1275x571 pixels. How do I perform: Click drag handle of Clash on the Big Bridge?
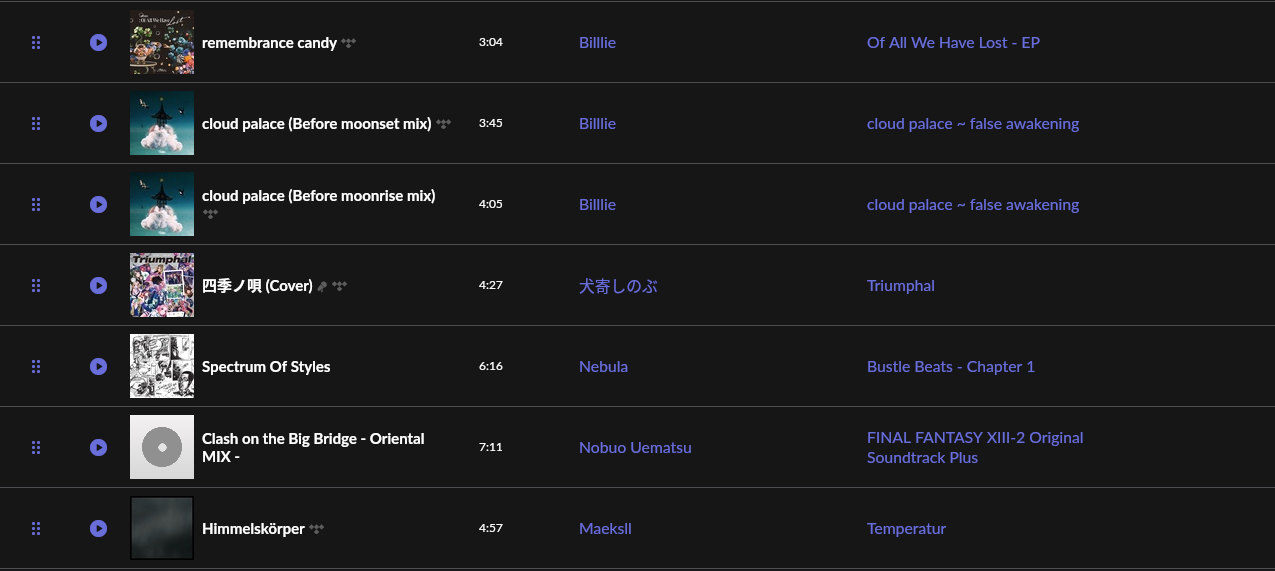tap(36, 447)
